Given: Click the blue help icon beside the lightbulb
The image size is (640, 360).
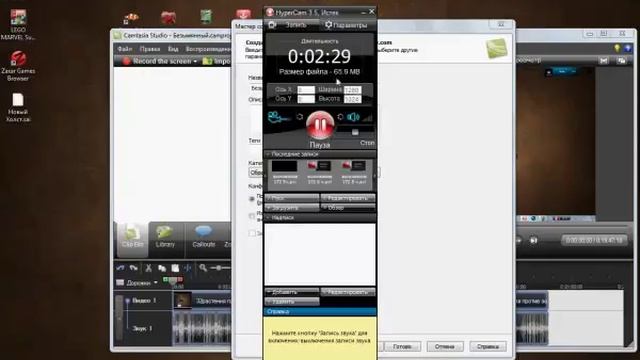Looking at the screenshot, I should pos(628,48).
